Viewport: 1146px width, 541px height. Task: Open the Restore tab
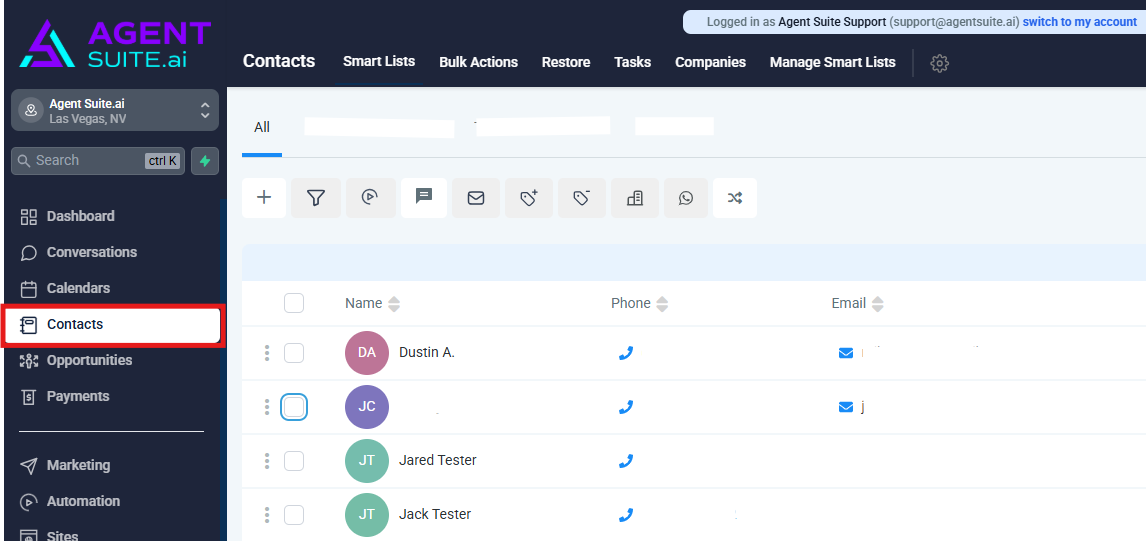(x=566, y=62)
